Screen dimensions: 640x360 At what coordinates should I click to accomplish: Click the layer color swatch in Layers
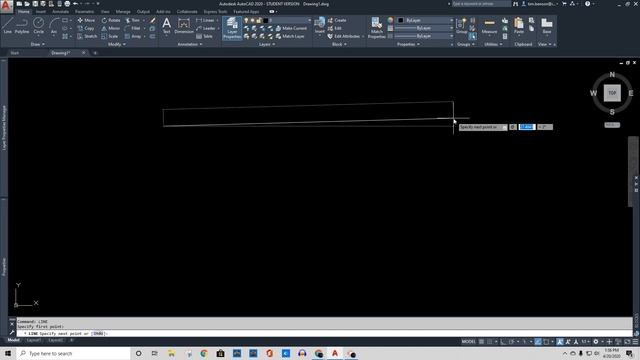coord(265,20)
